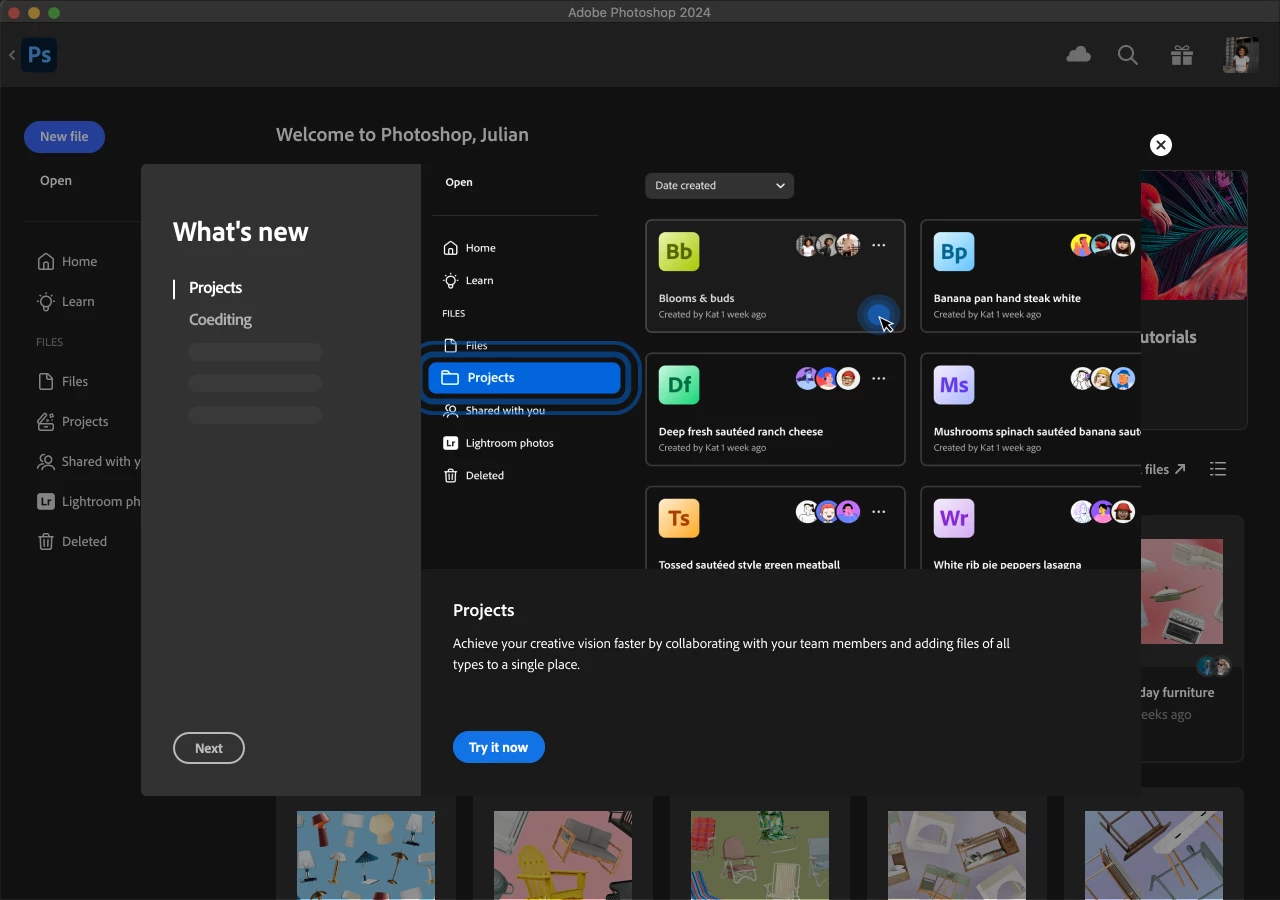Open the green lawn chairs file thumbnail

click(x=760, y=855)
